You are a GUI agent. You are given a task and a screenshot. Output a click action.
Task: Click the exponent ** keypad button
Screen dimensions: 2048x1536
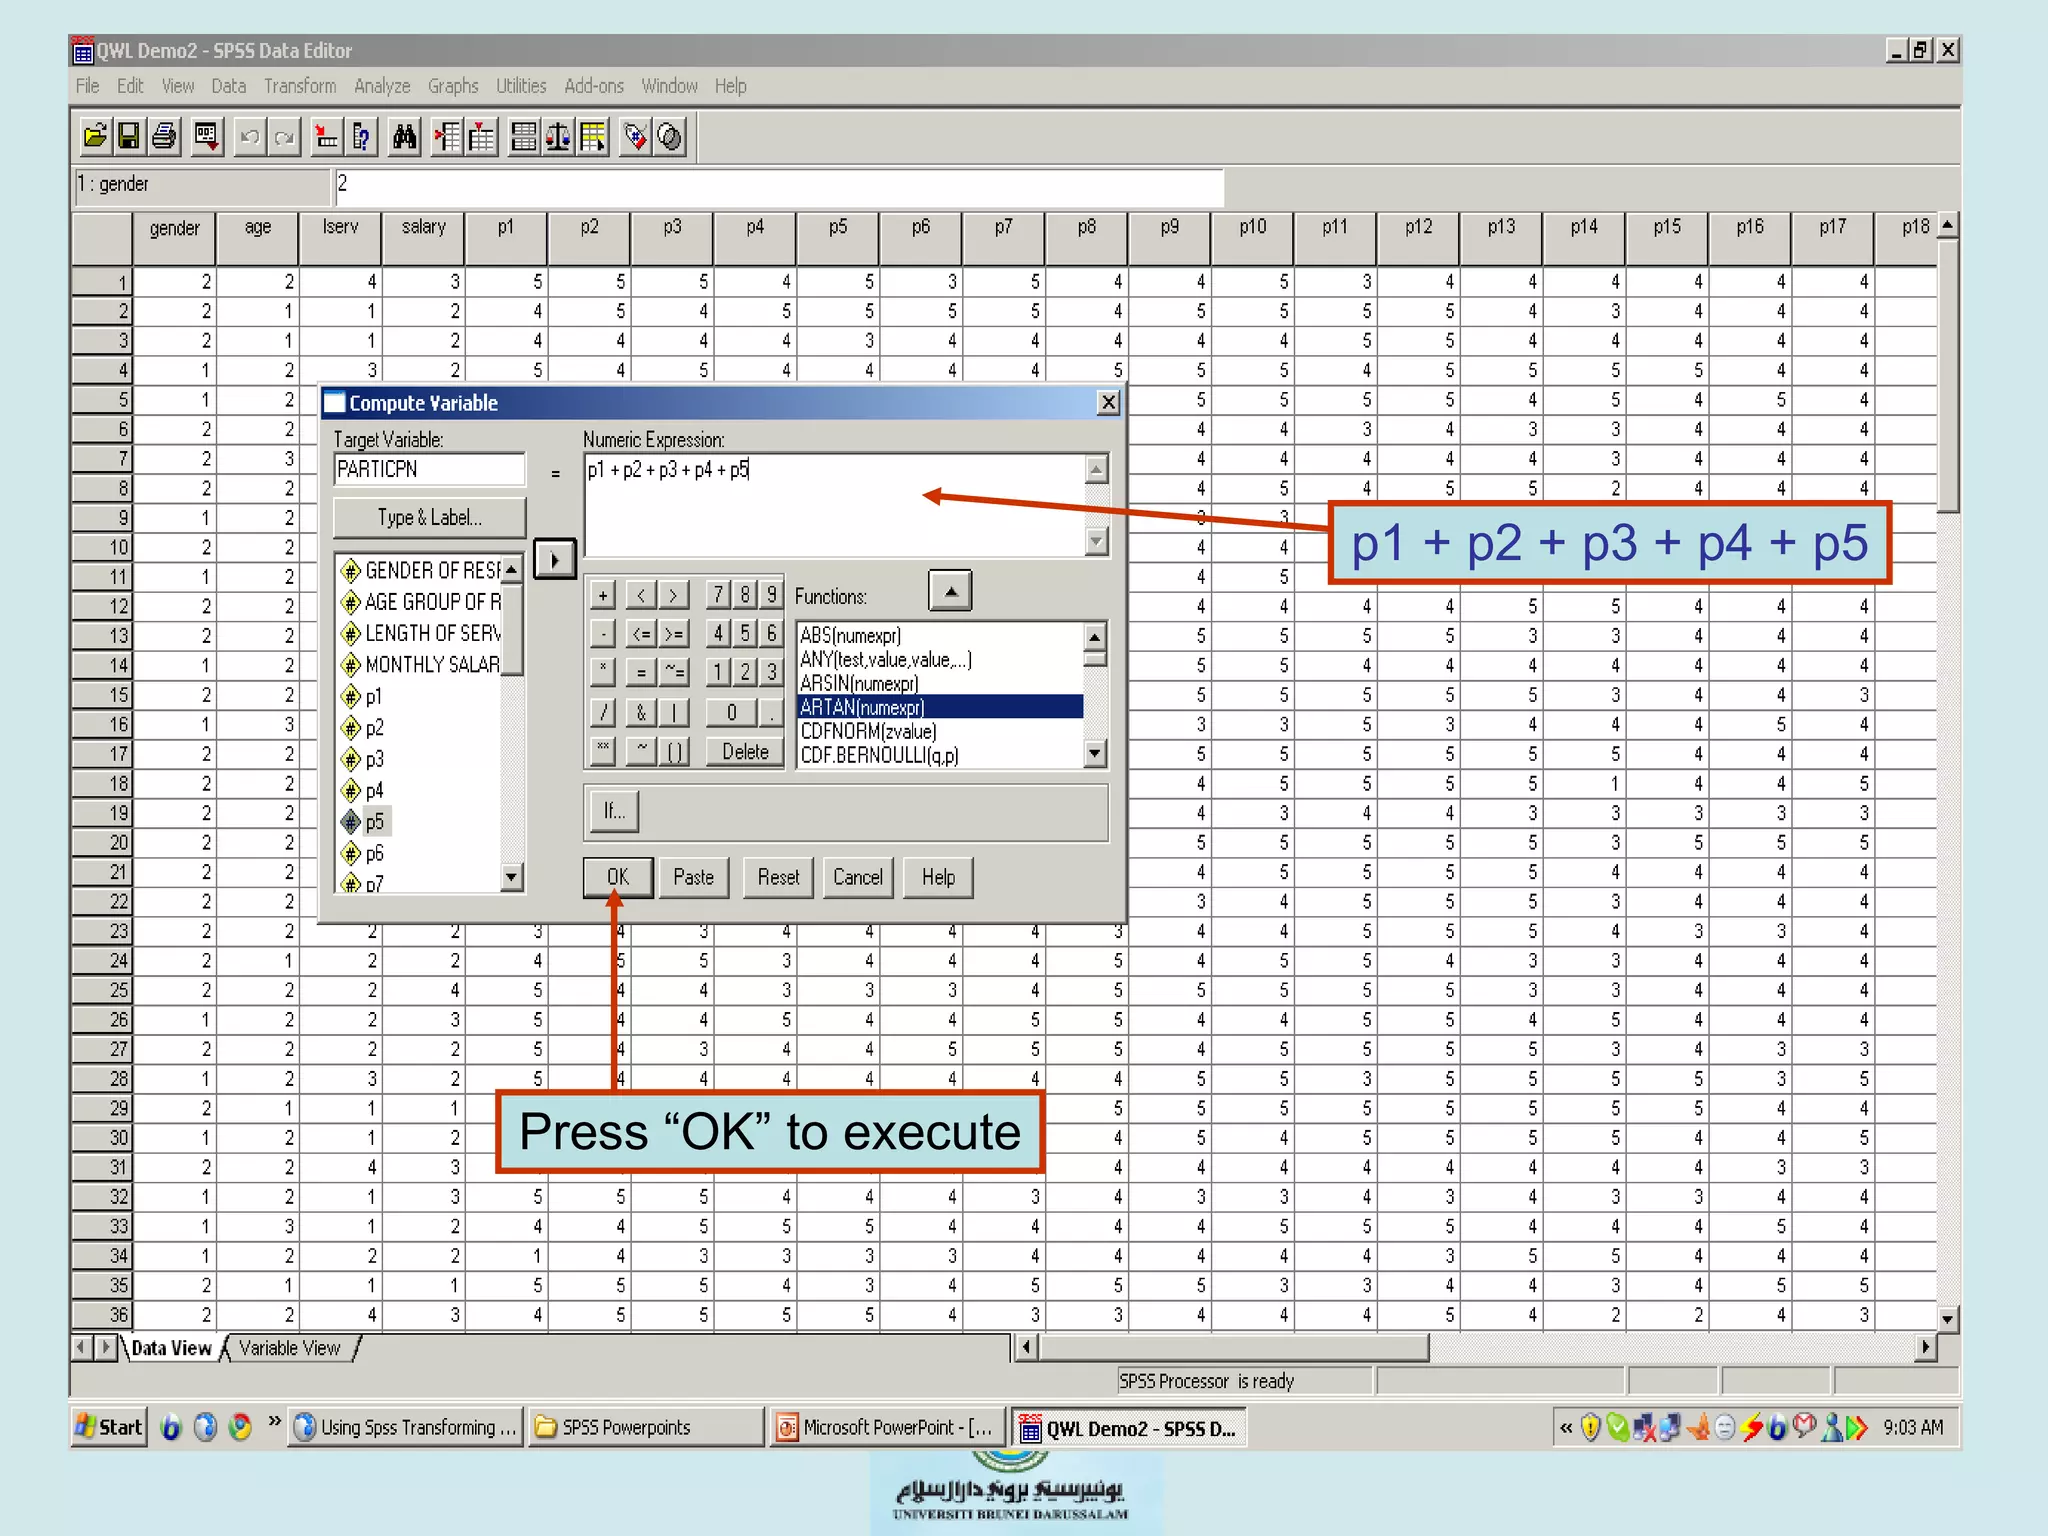point(603,750)
